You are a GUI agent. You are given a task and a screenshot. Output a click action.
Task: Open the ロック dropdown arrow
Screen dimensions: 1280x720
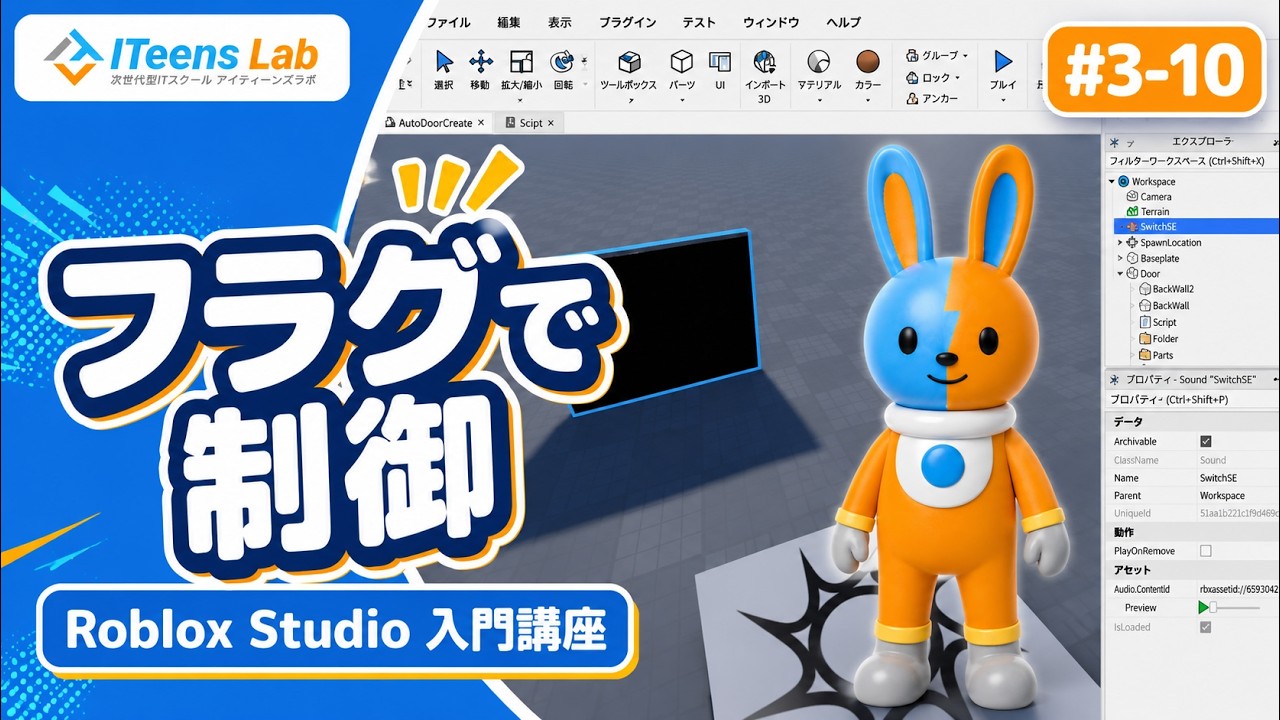(957, 78)
